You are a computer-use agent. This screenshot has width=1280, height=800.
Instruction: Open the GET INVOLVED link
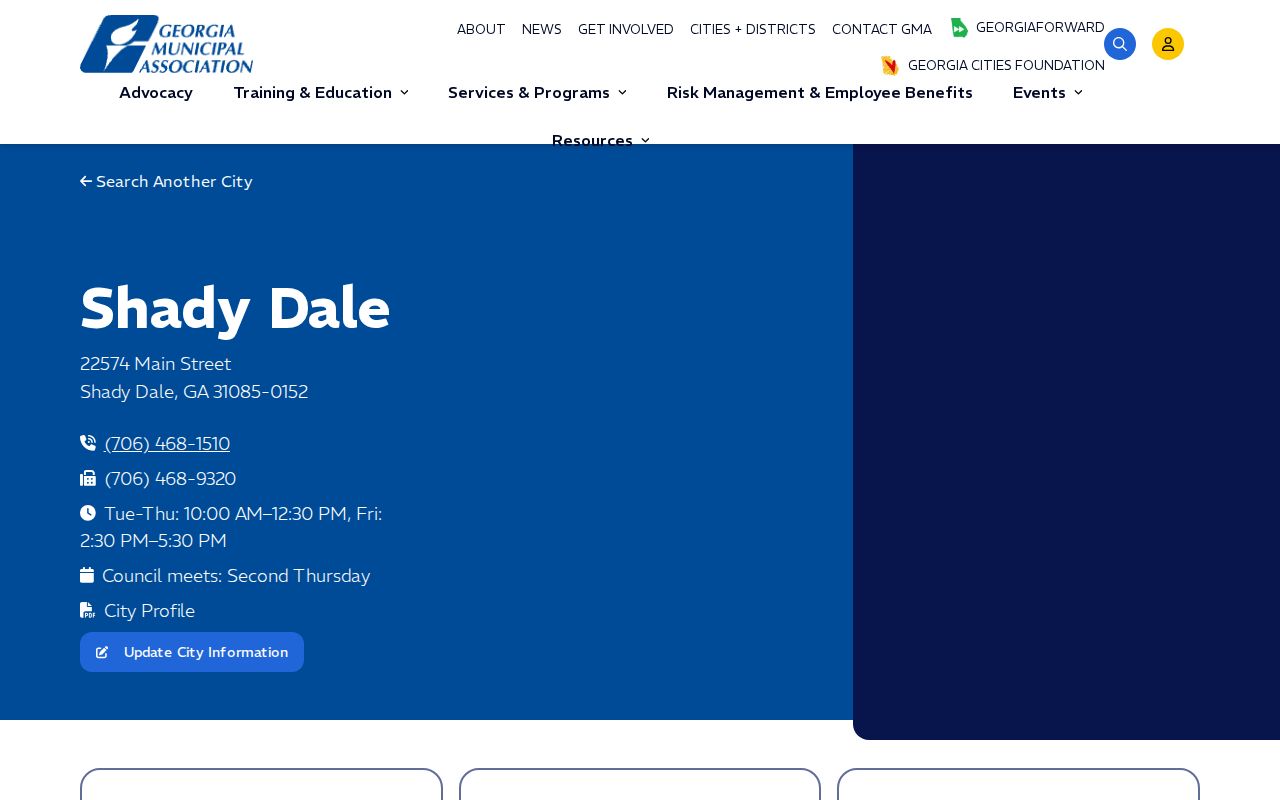point(626,30)
